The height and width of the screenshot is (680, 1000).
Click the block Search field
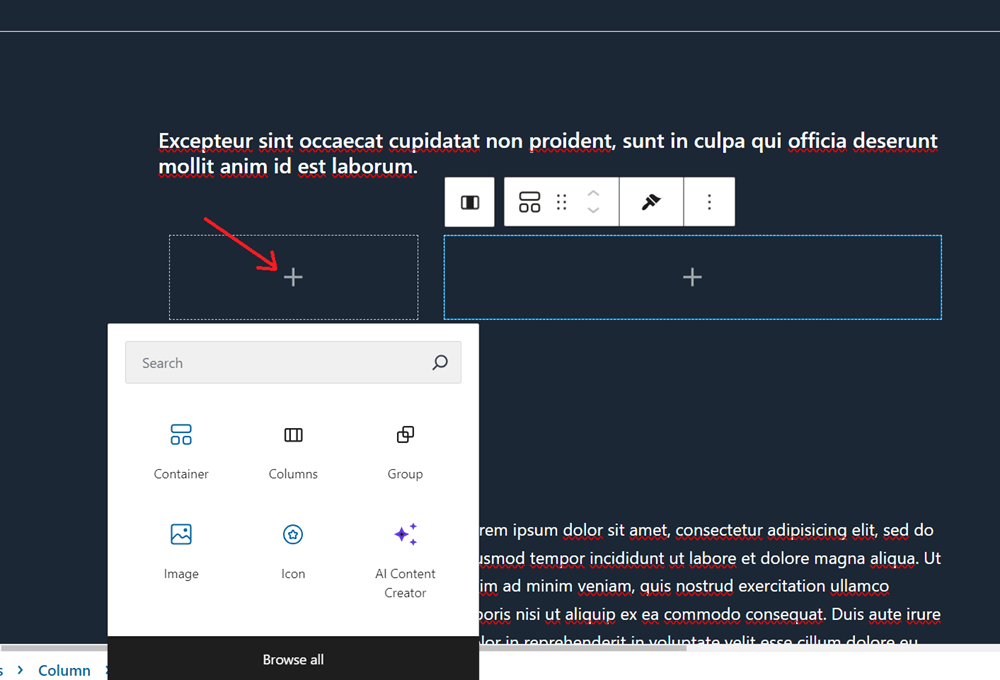pyautogui.click(x=280, y=363)
